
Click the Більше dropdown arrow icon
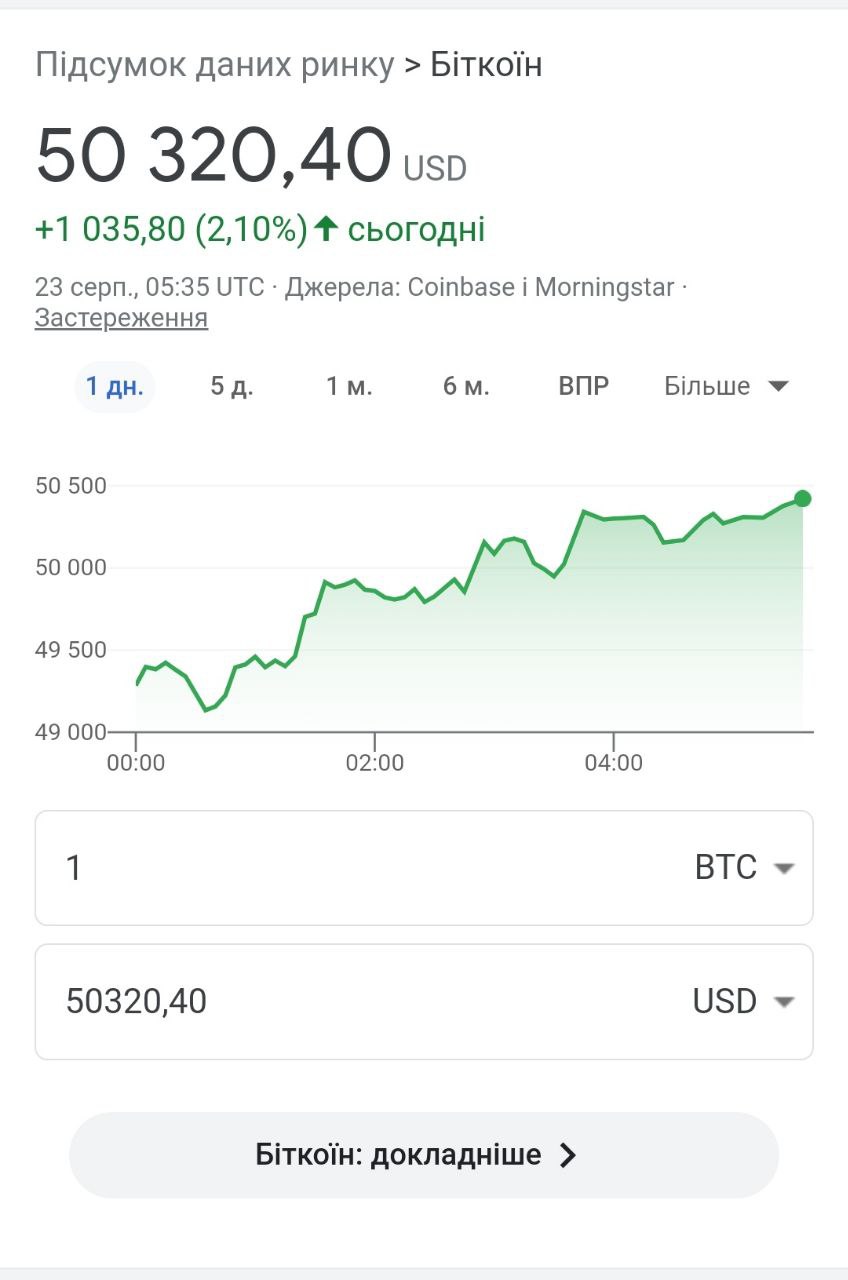tap(779, 387)
